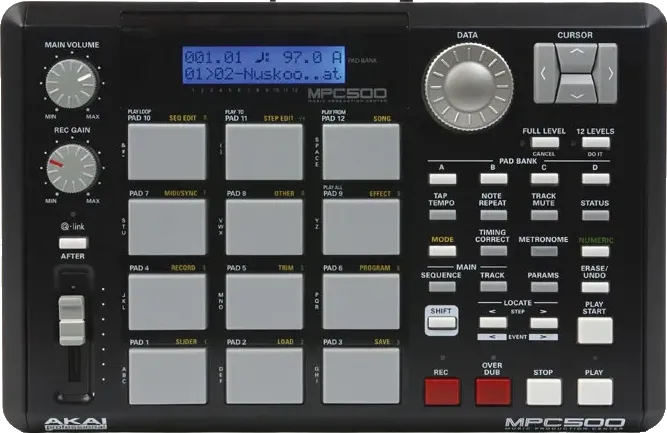Viewport: 667px width, 433px height.
Task: Strike PAD 5 Trim pad
Action: (x=264, y=302)
